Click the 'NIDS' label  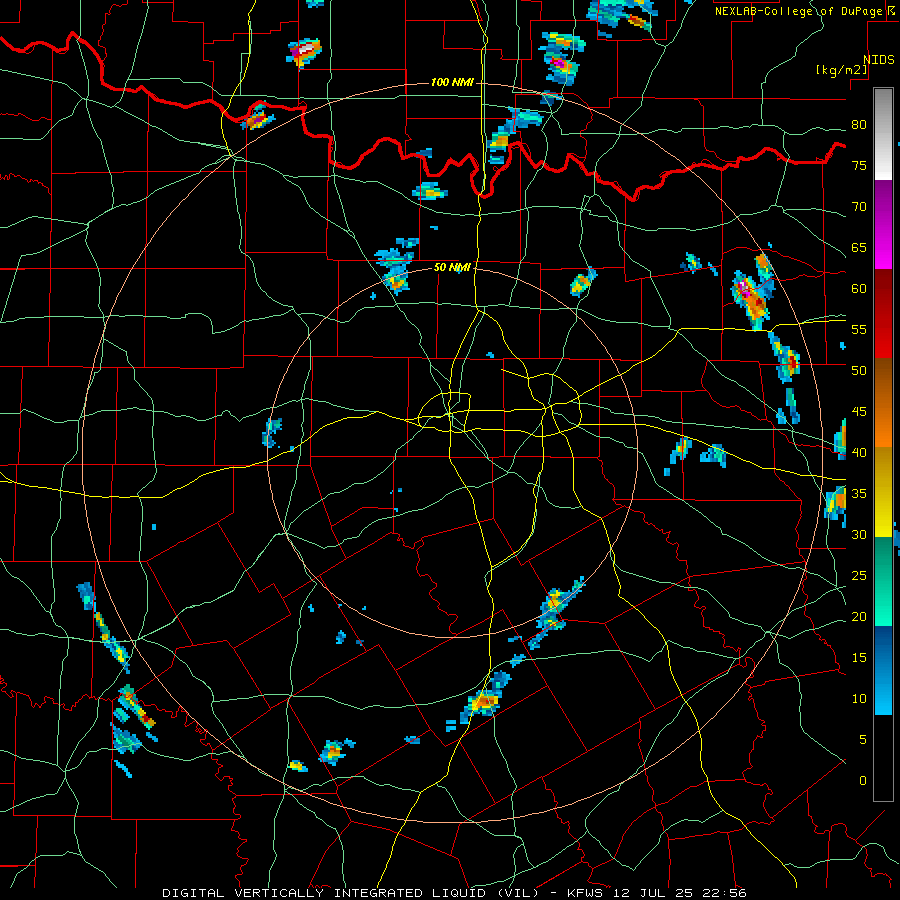click(879, 60)
